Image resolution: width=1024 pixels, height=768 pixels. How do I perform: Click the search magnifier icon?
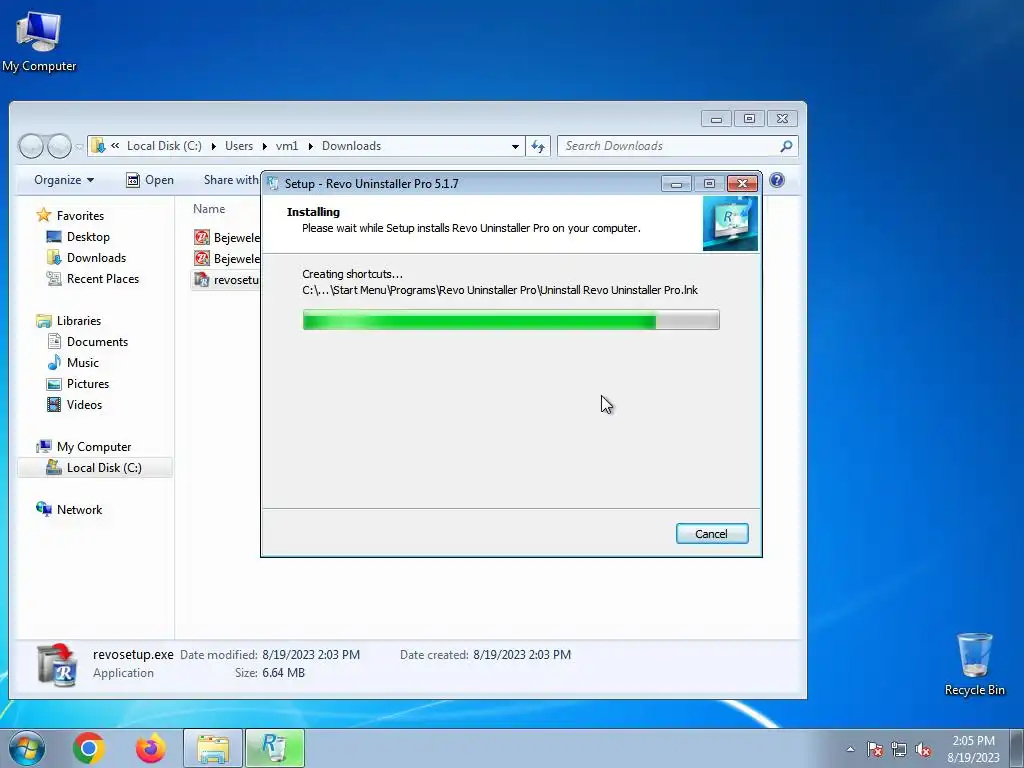(786, 146)
